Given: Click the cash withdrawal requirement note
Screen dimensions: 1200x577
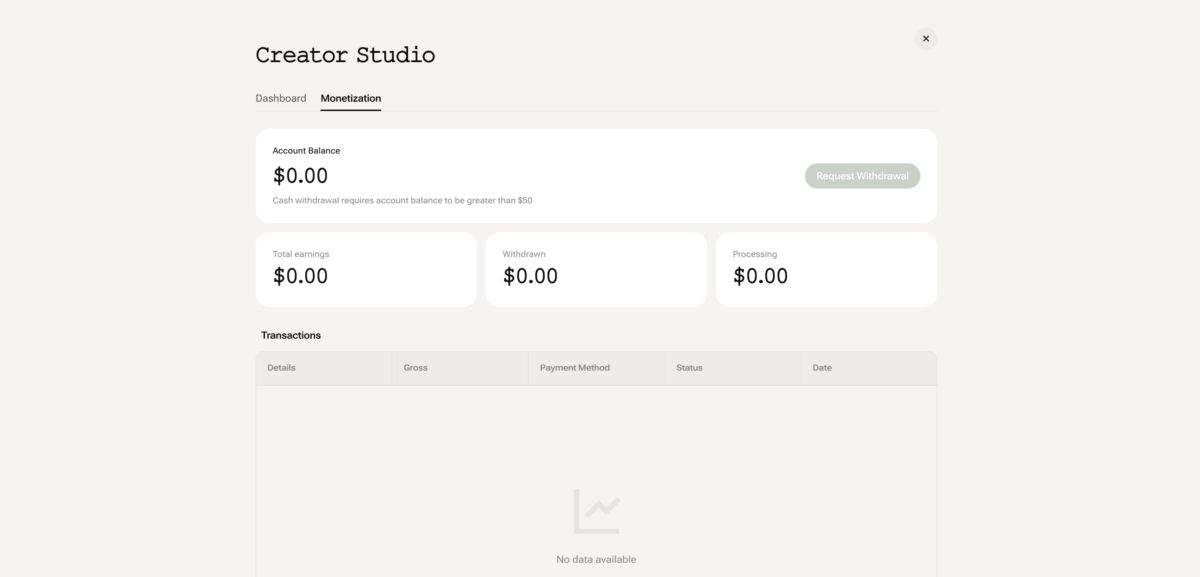Looking at the screenshot, I should [402, 200].
